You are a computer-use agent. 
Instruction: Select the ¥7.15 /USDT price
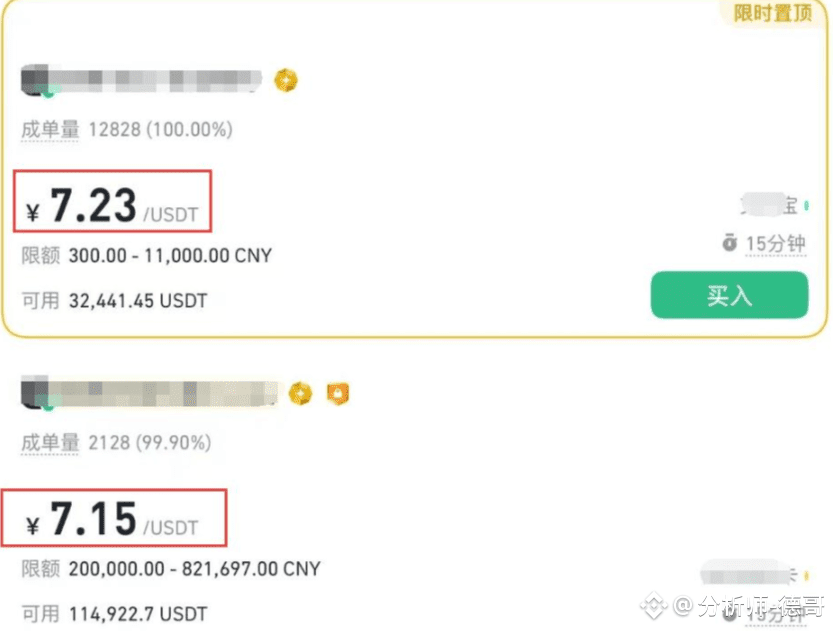112,518
